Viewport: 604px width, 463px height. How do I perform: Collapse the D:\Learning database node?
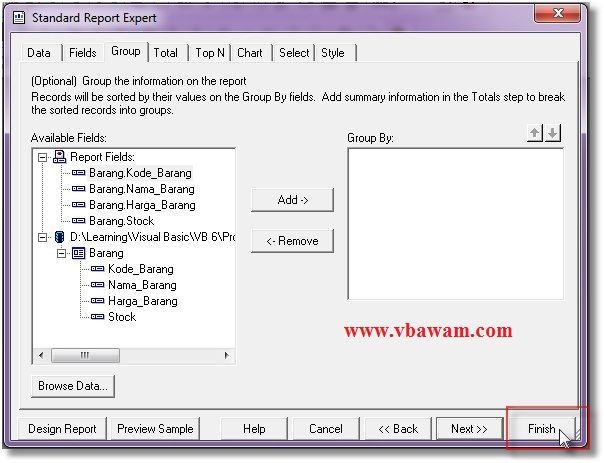tap(42, 237)
